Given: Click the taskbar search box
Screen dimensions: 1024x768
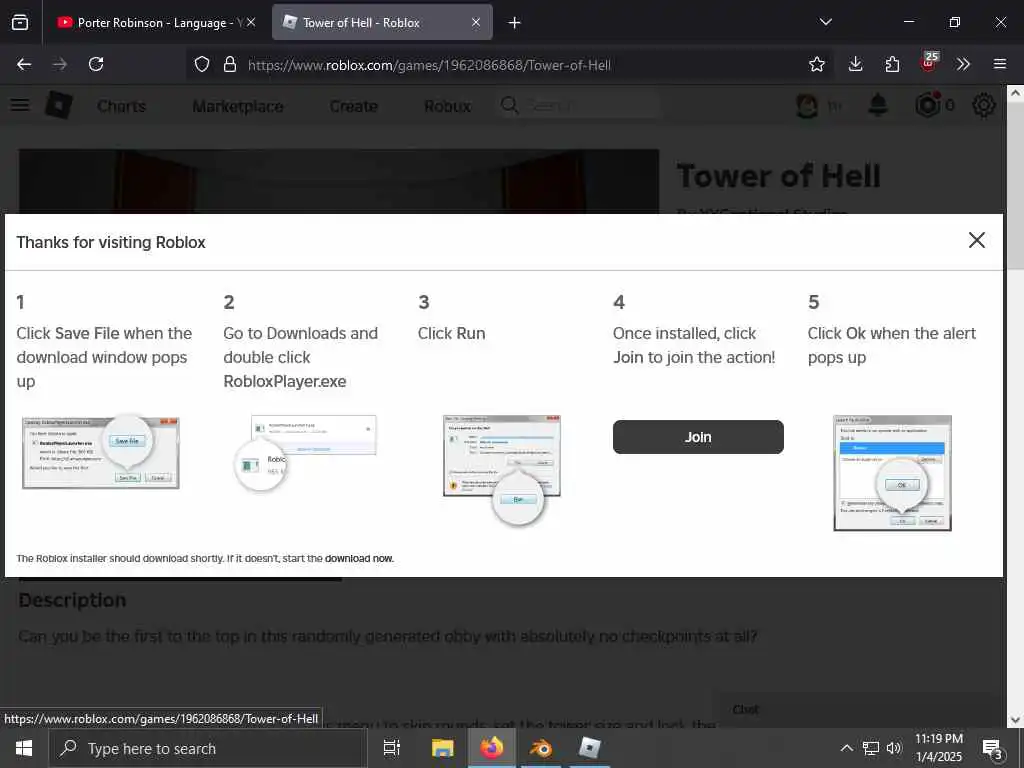Looking at the screenshot, I should (x=208, y=748).
